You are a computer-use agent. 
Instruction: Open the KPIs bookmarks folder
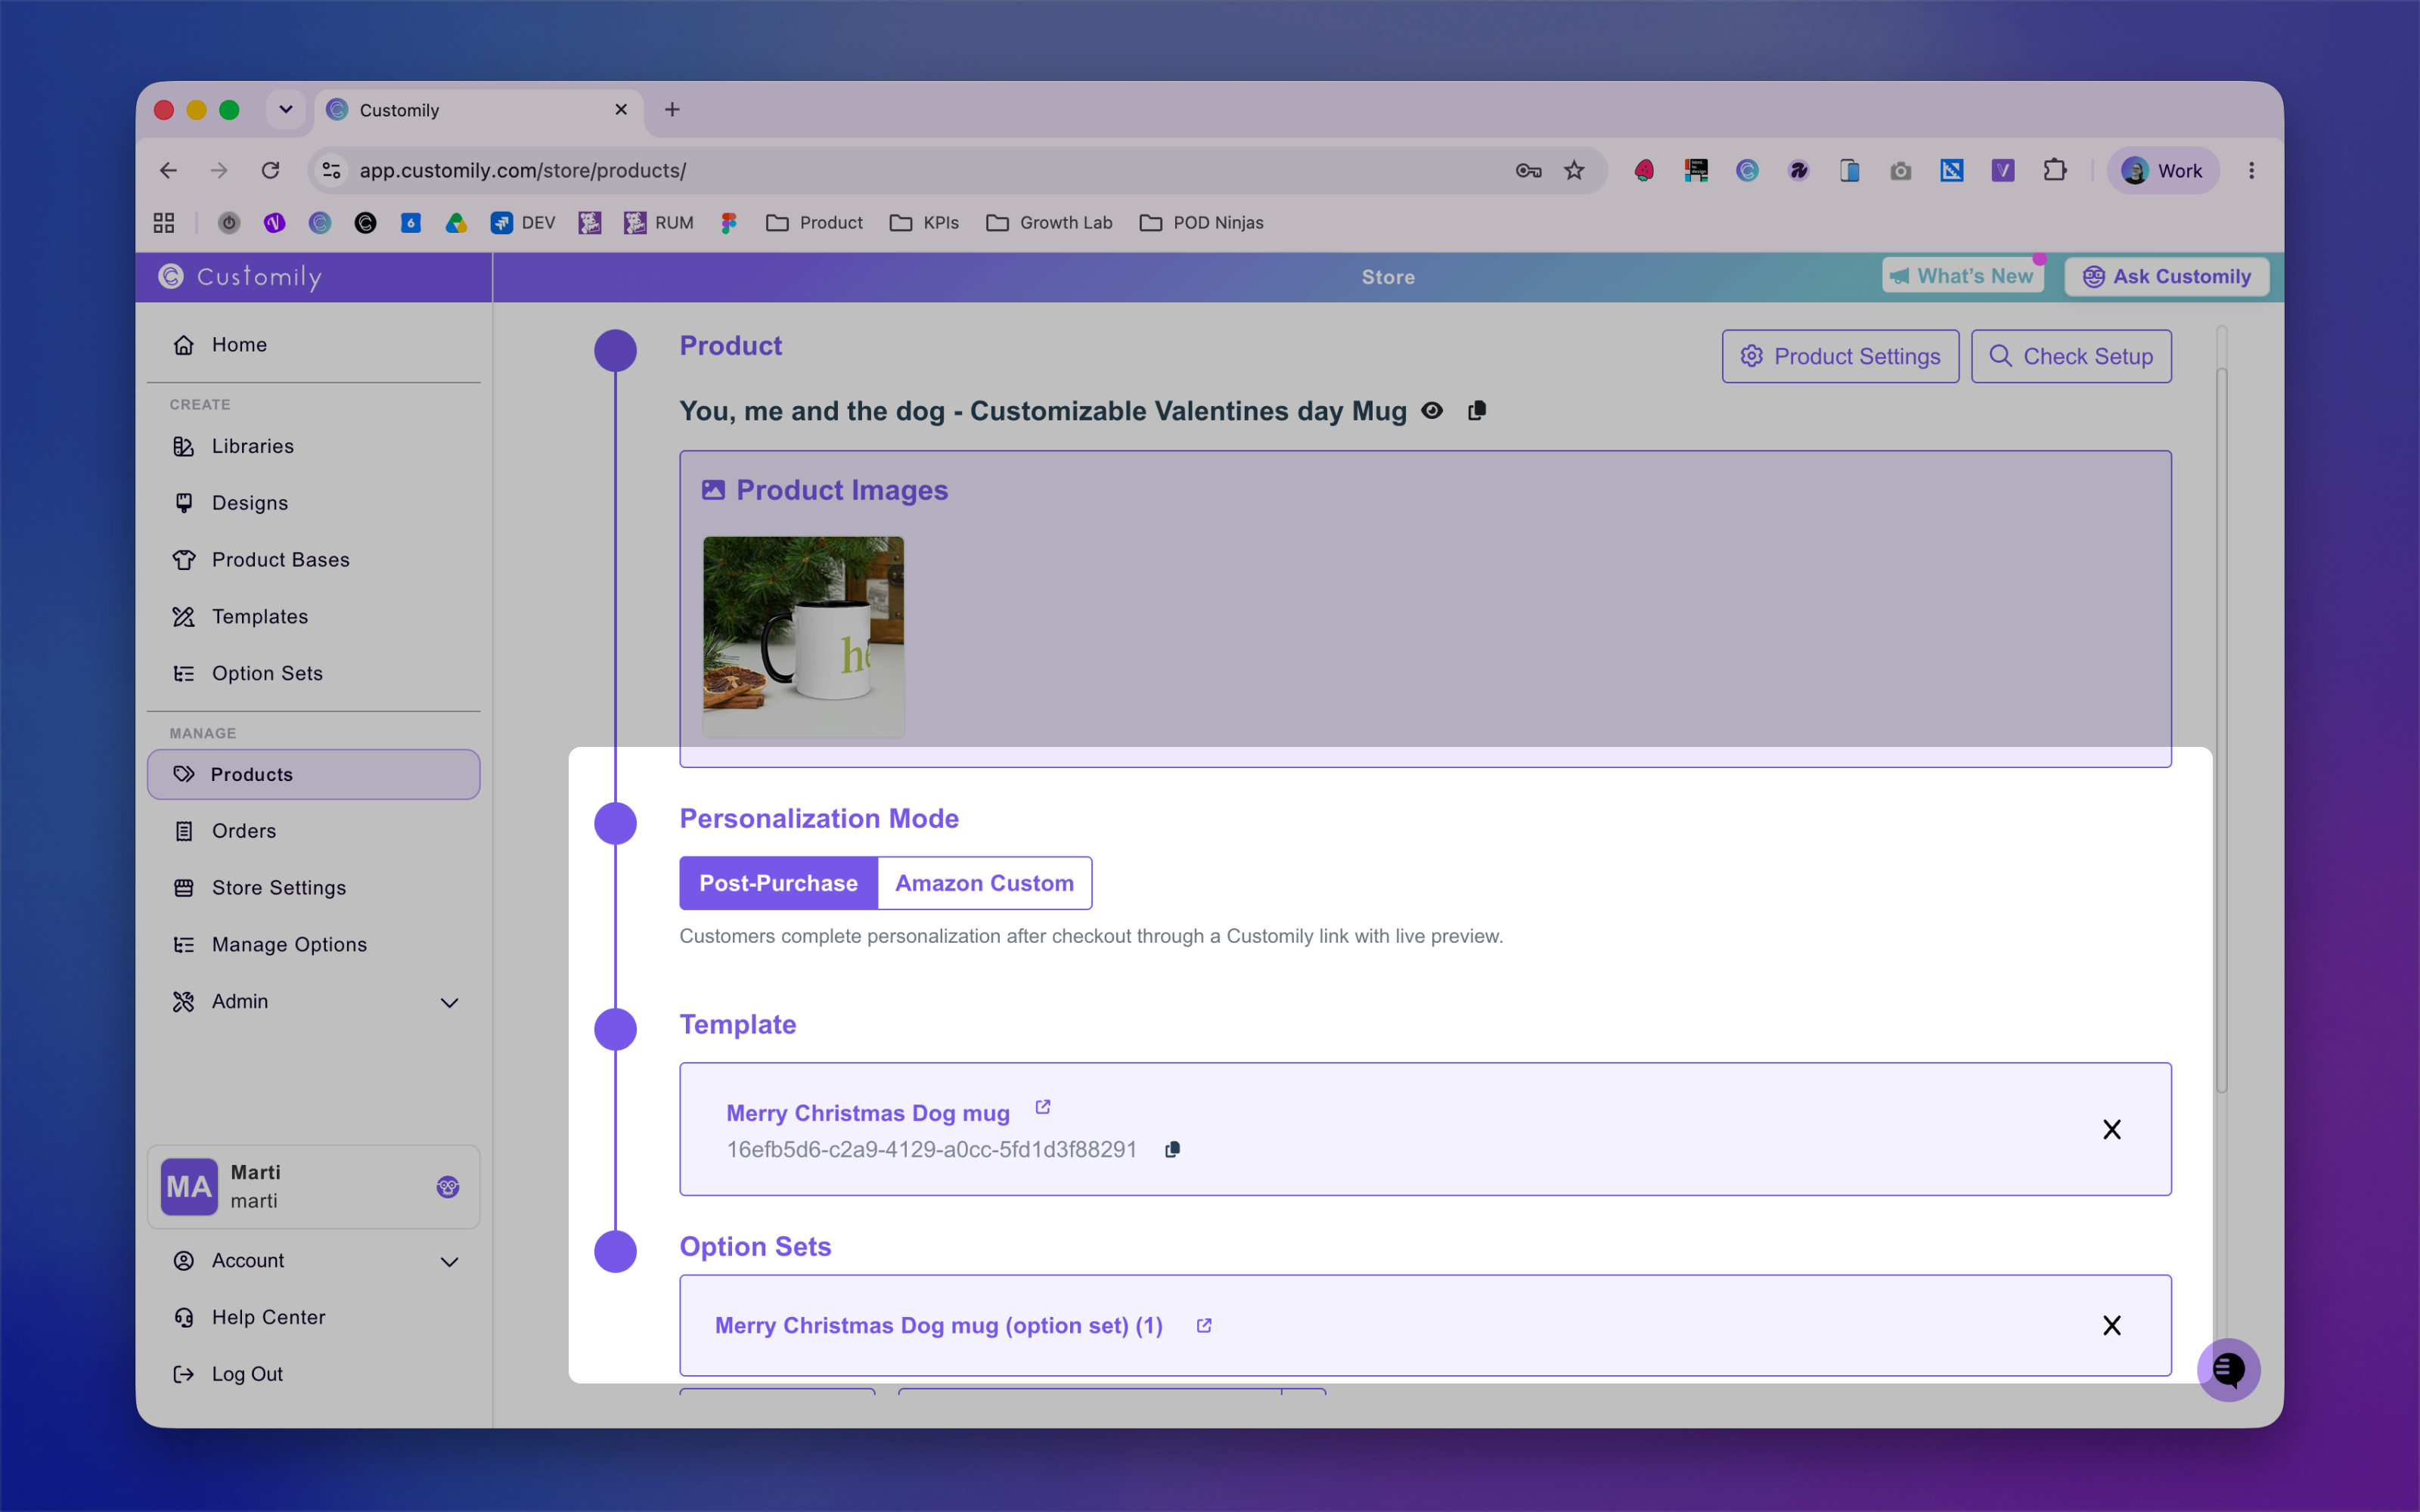924,223
